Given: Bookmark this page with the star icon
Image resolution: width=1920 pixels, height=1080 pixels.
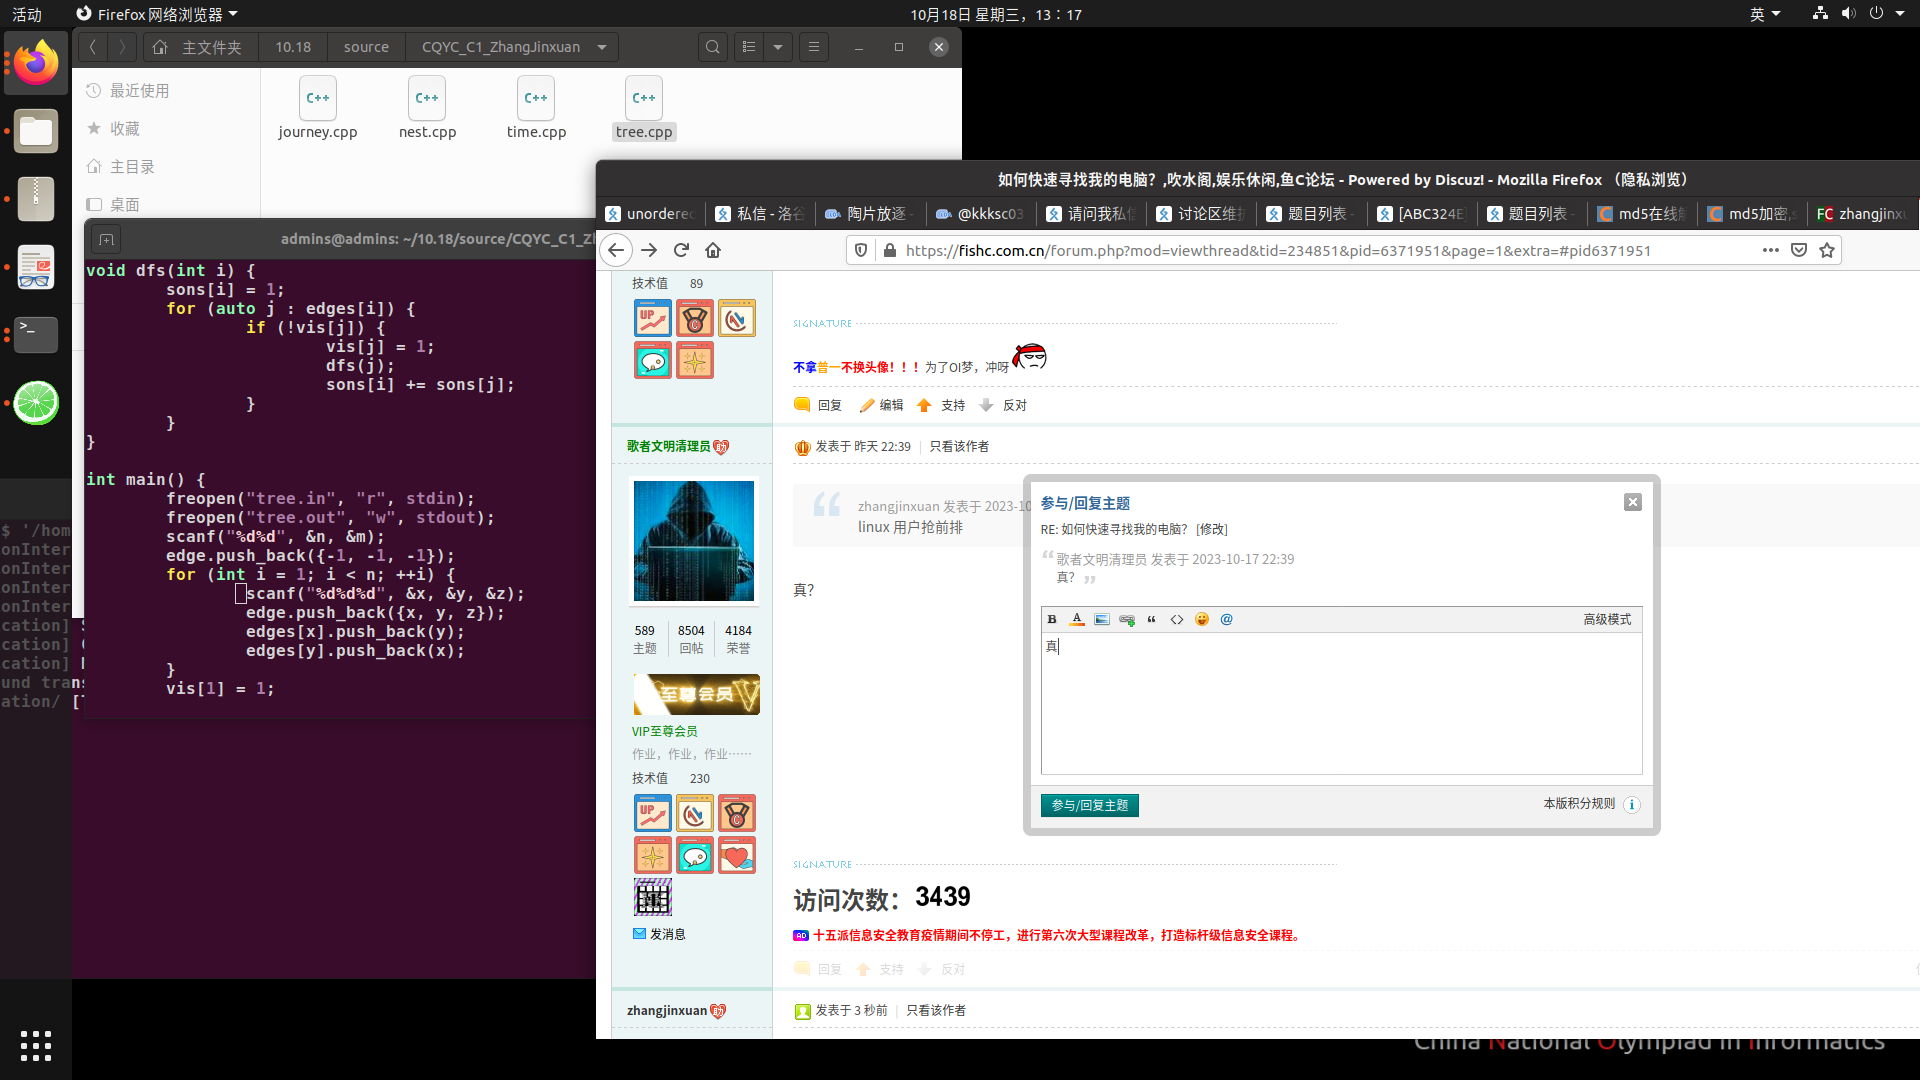Looking at the screenshot, I should point(1827,250).
